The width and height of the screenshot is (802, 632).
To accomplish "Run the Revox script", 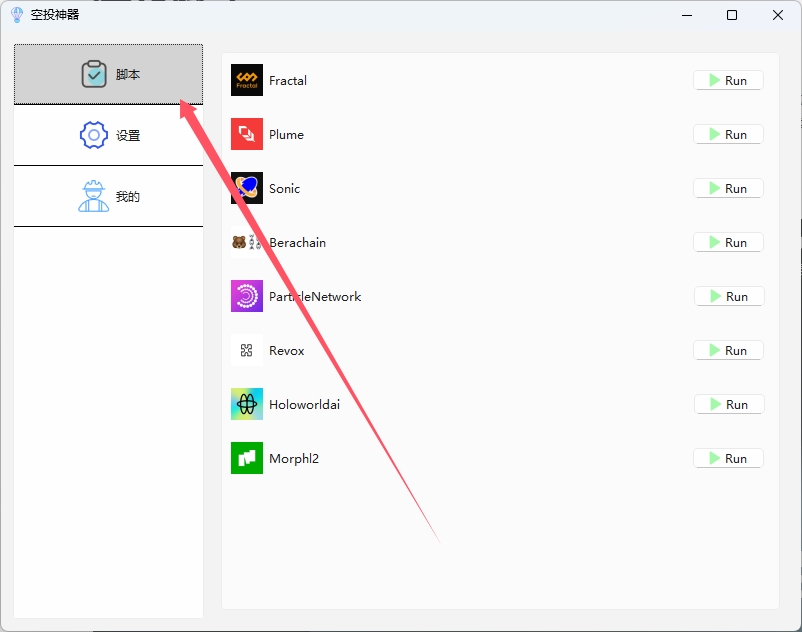I will tap(728, 350).
